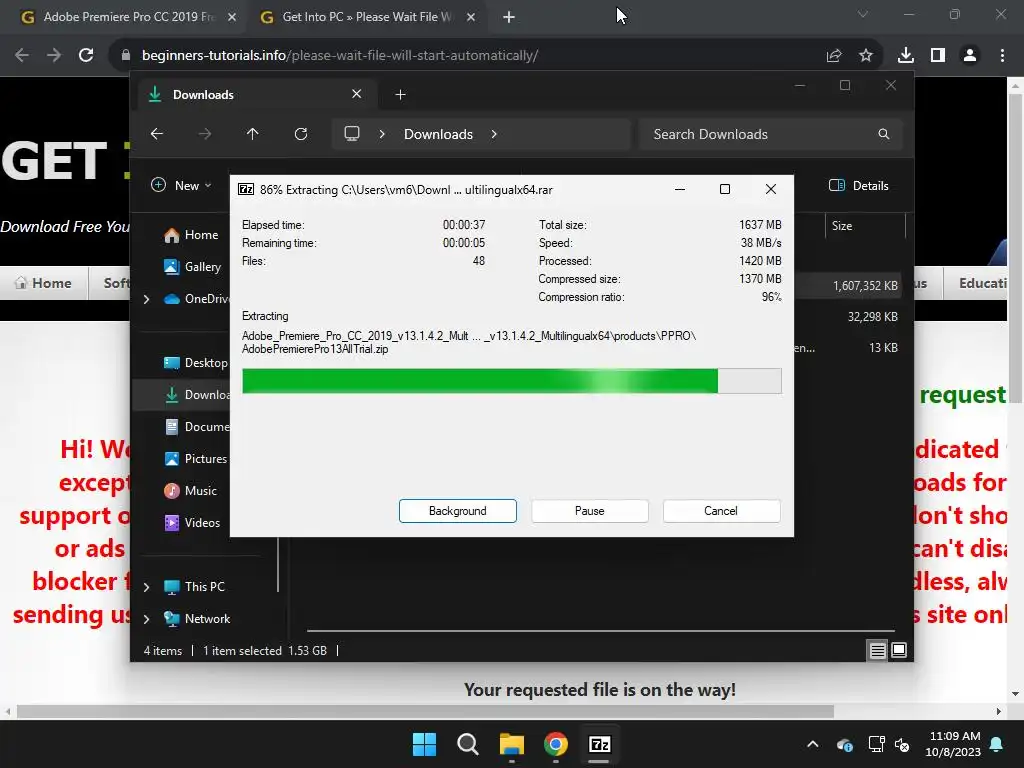Viewport: 1024px width, 768px height.
Task: Go up one folder in Explorer
Action: pyautogui.click(x=253, y=134)
